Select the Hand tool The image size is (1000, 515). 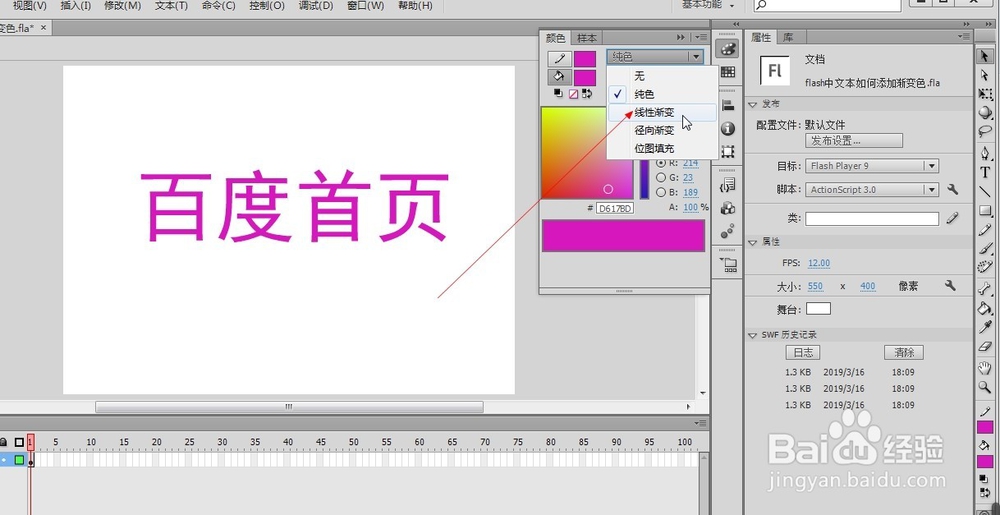[x=985, y=368]
